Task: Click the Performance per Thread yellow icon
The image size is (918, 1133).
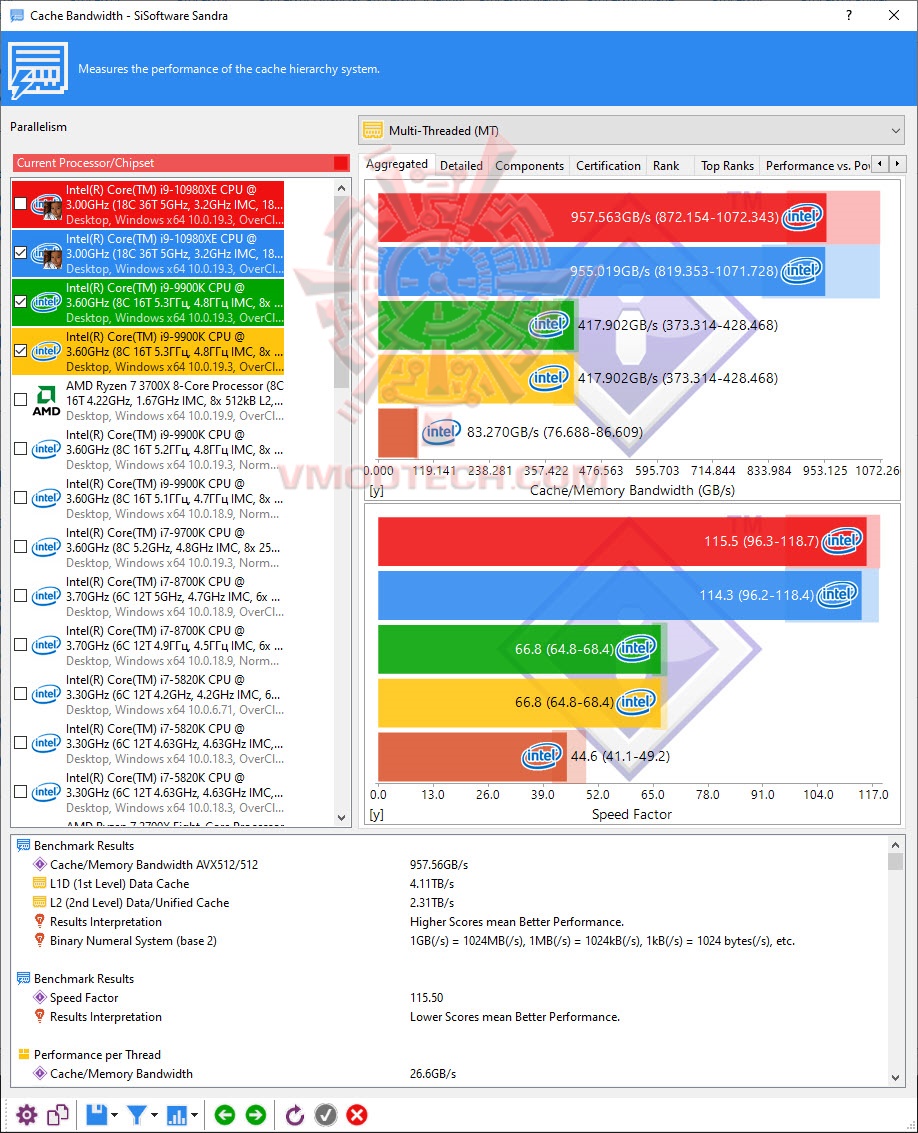Action: pyautogui.click(x=23, y=1054)
